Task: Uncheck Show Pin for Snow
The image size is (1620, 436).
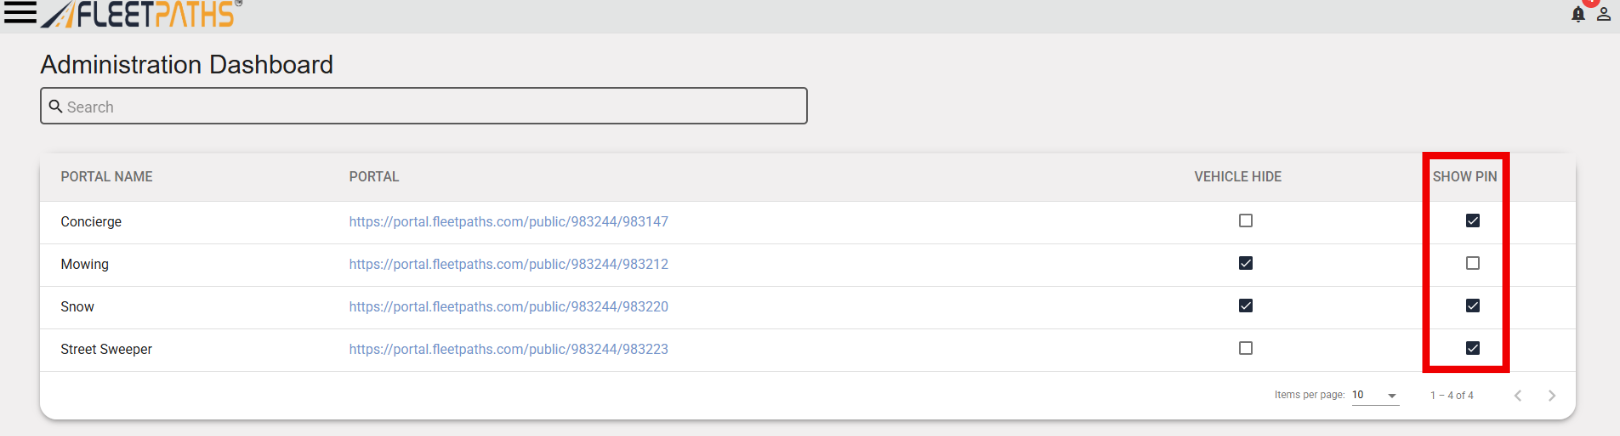Action: pos(1472,306)
